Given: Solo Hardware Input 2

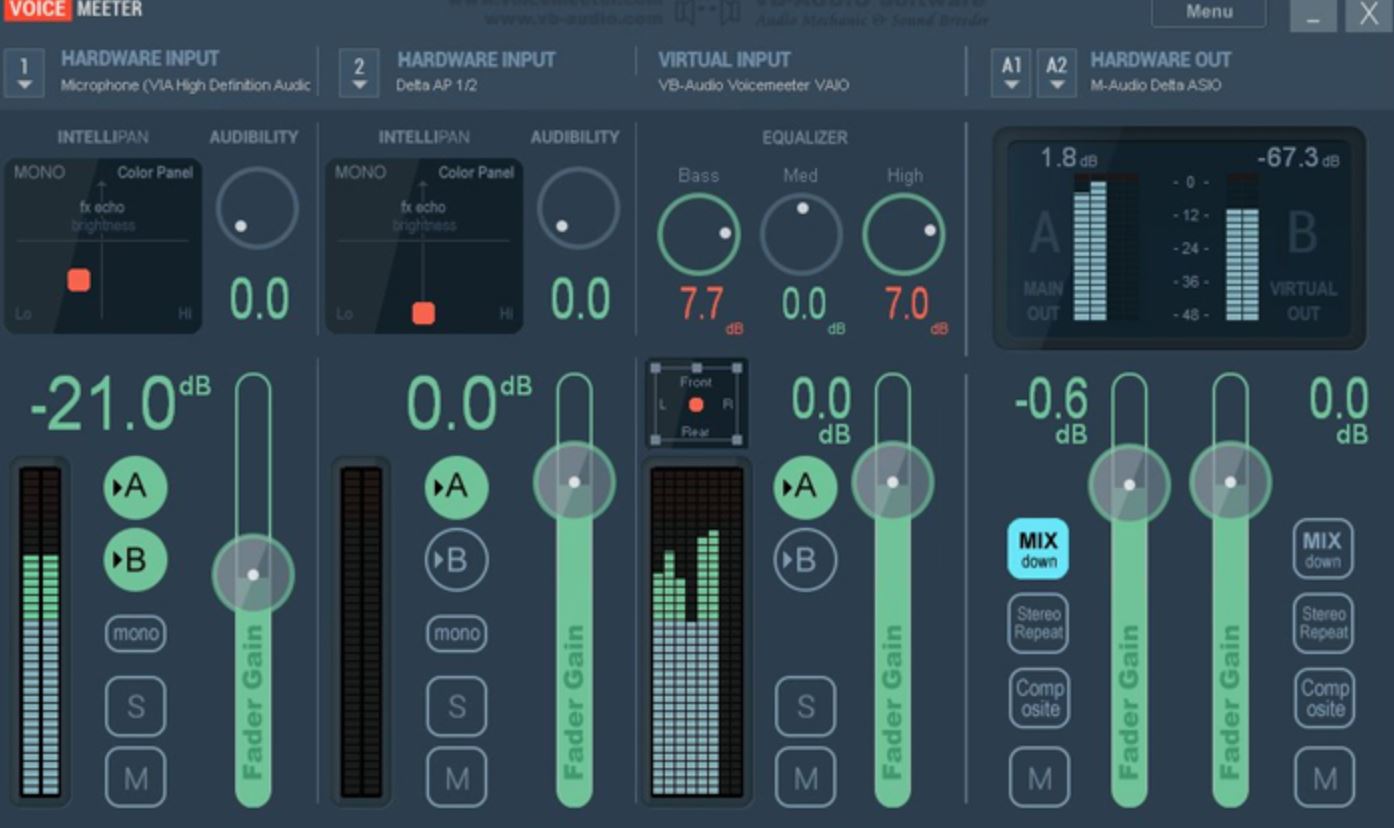Looking at the screenshot, I should 456,706.
